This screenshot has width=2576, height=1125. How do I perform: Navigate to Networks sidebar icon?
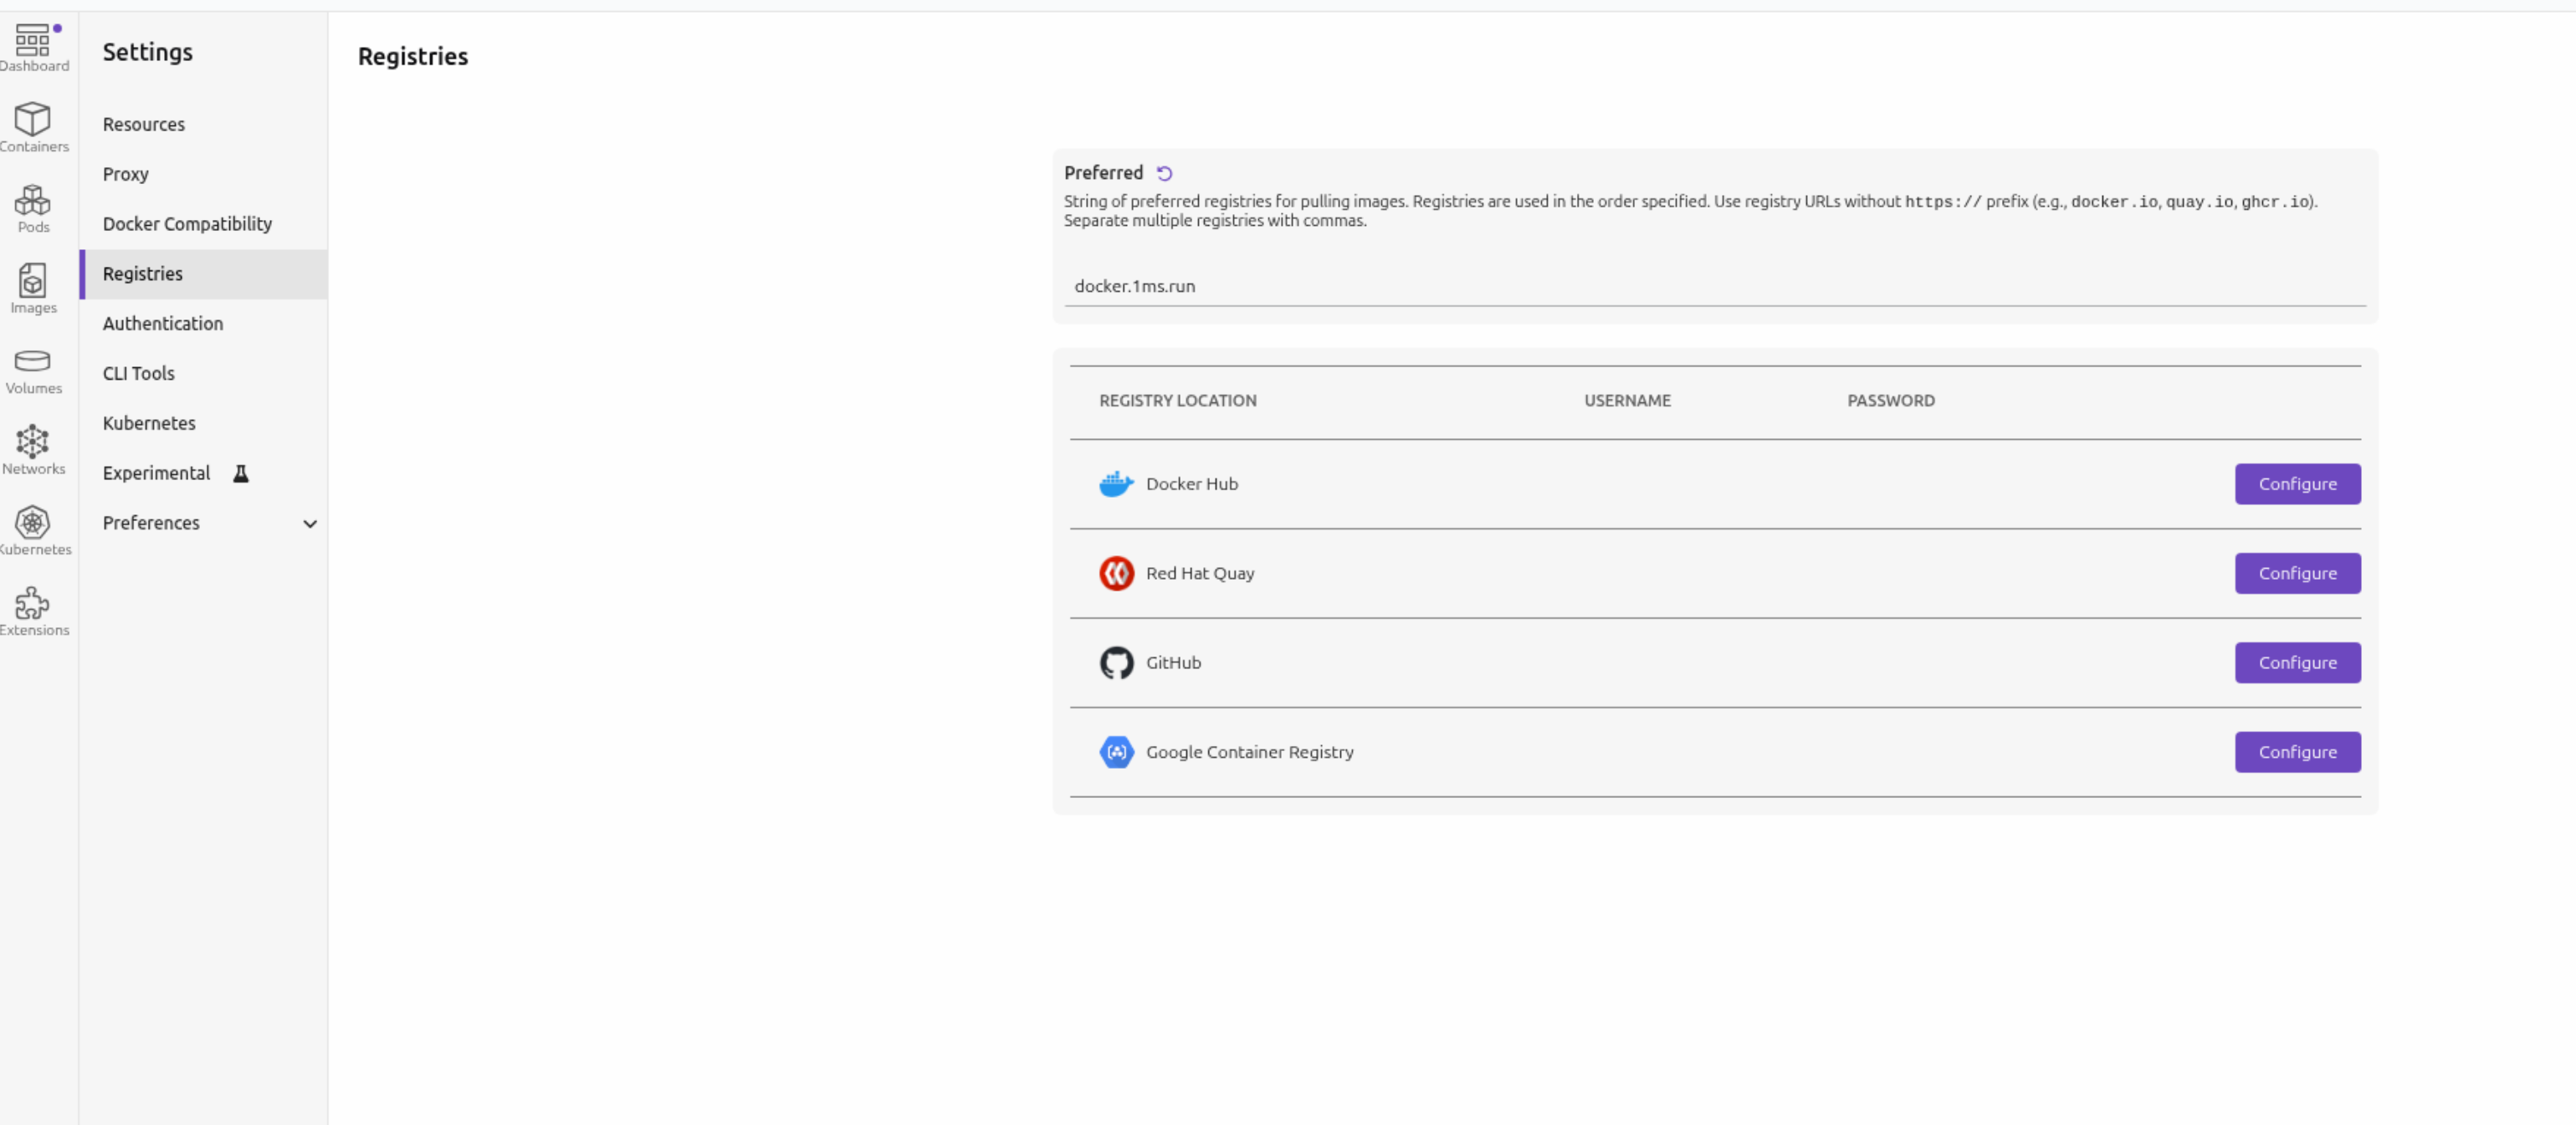tap(33, 449)
